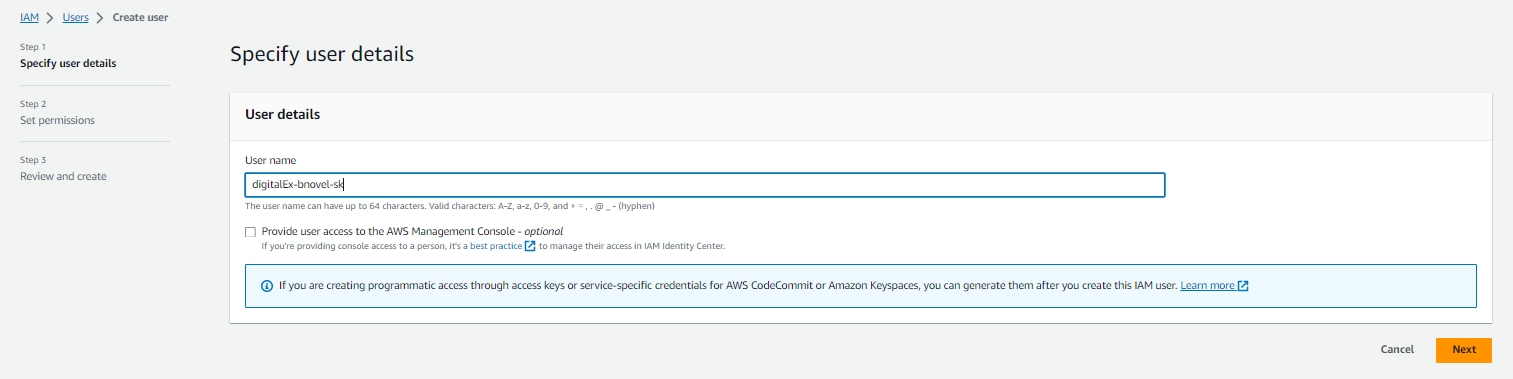Click the Create user breadcrumb text

point(140,18)
